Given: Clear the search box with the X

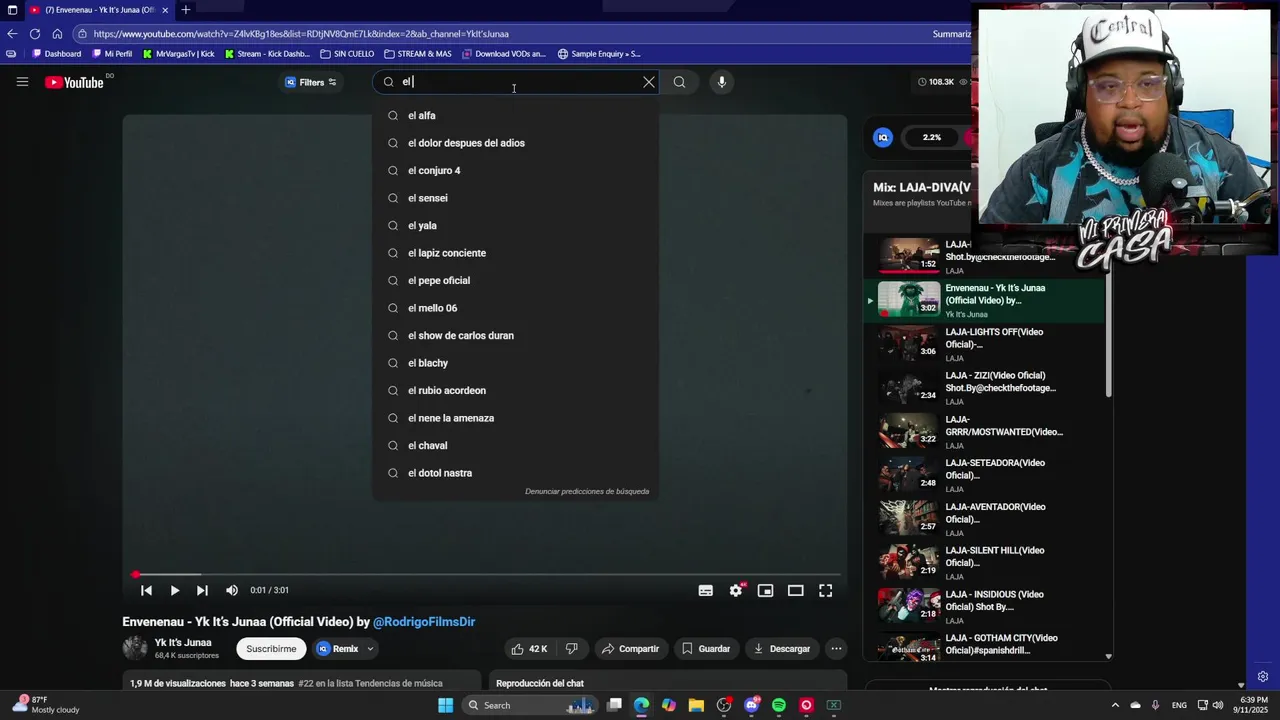Looking at the screenshot, I should (649, 82).
